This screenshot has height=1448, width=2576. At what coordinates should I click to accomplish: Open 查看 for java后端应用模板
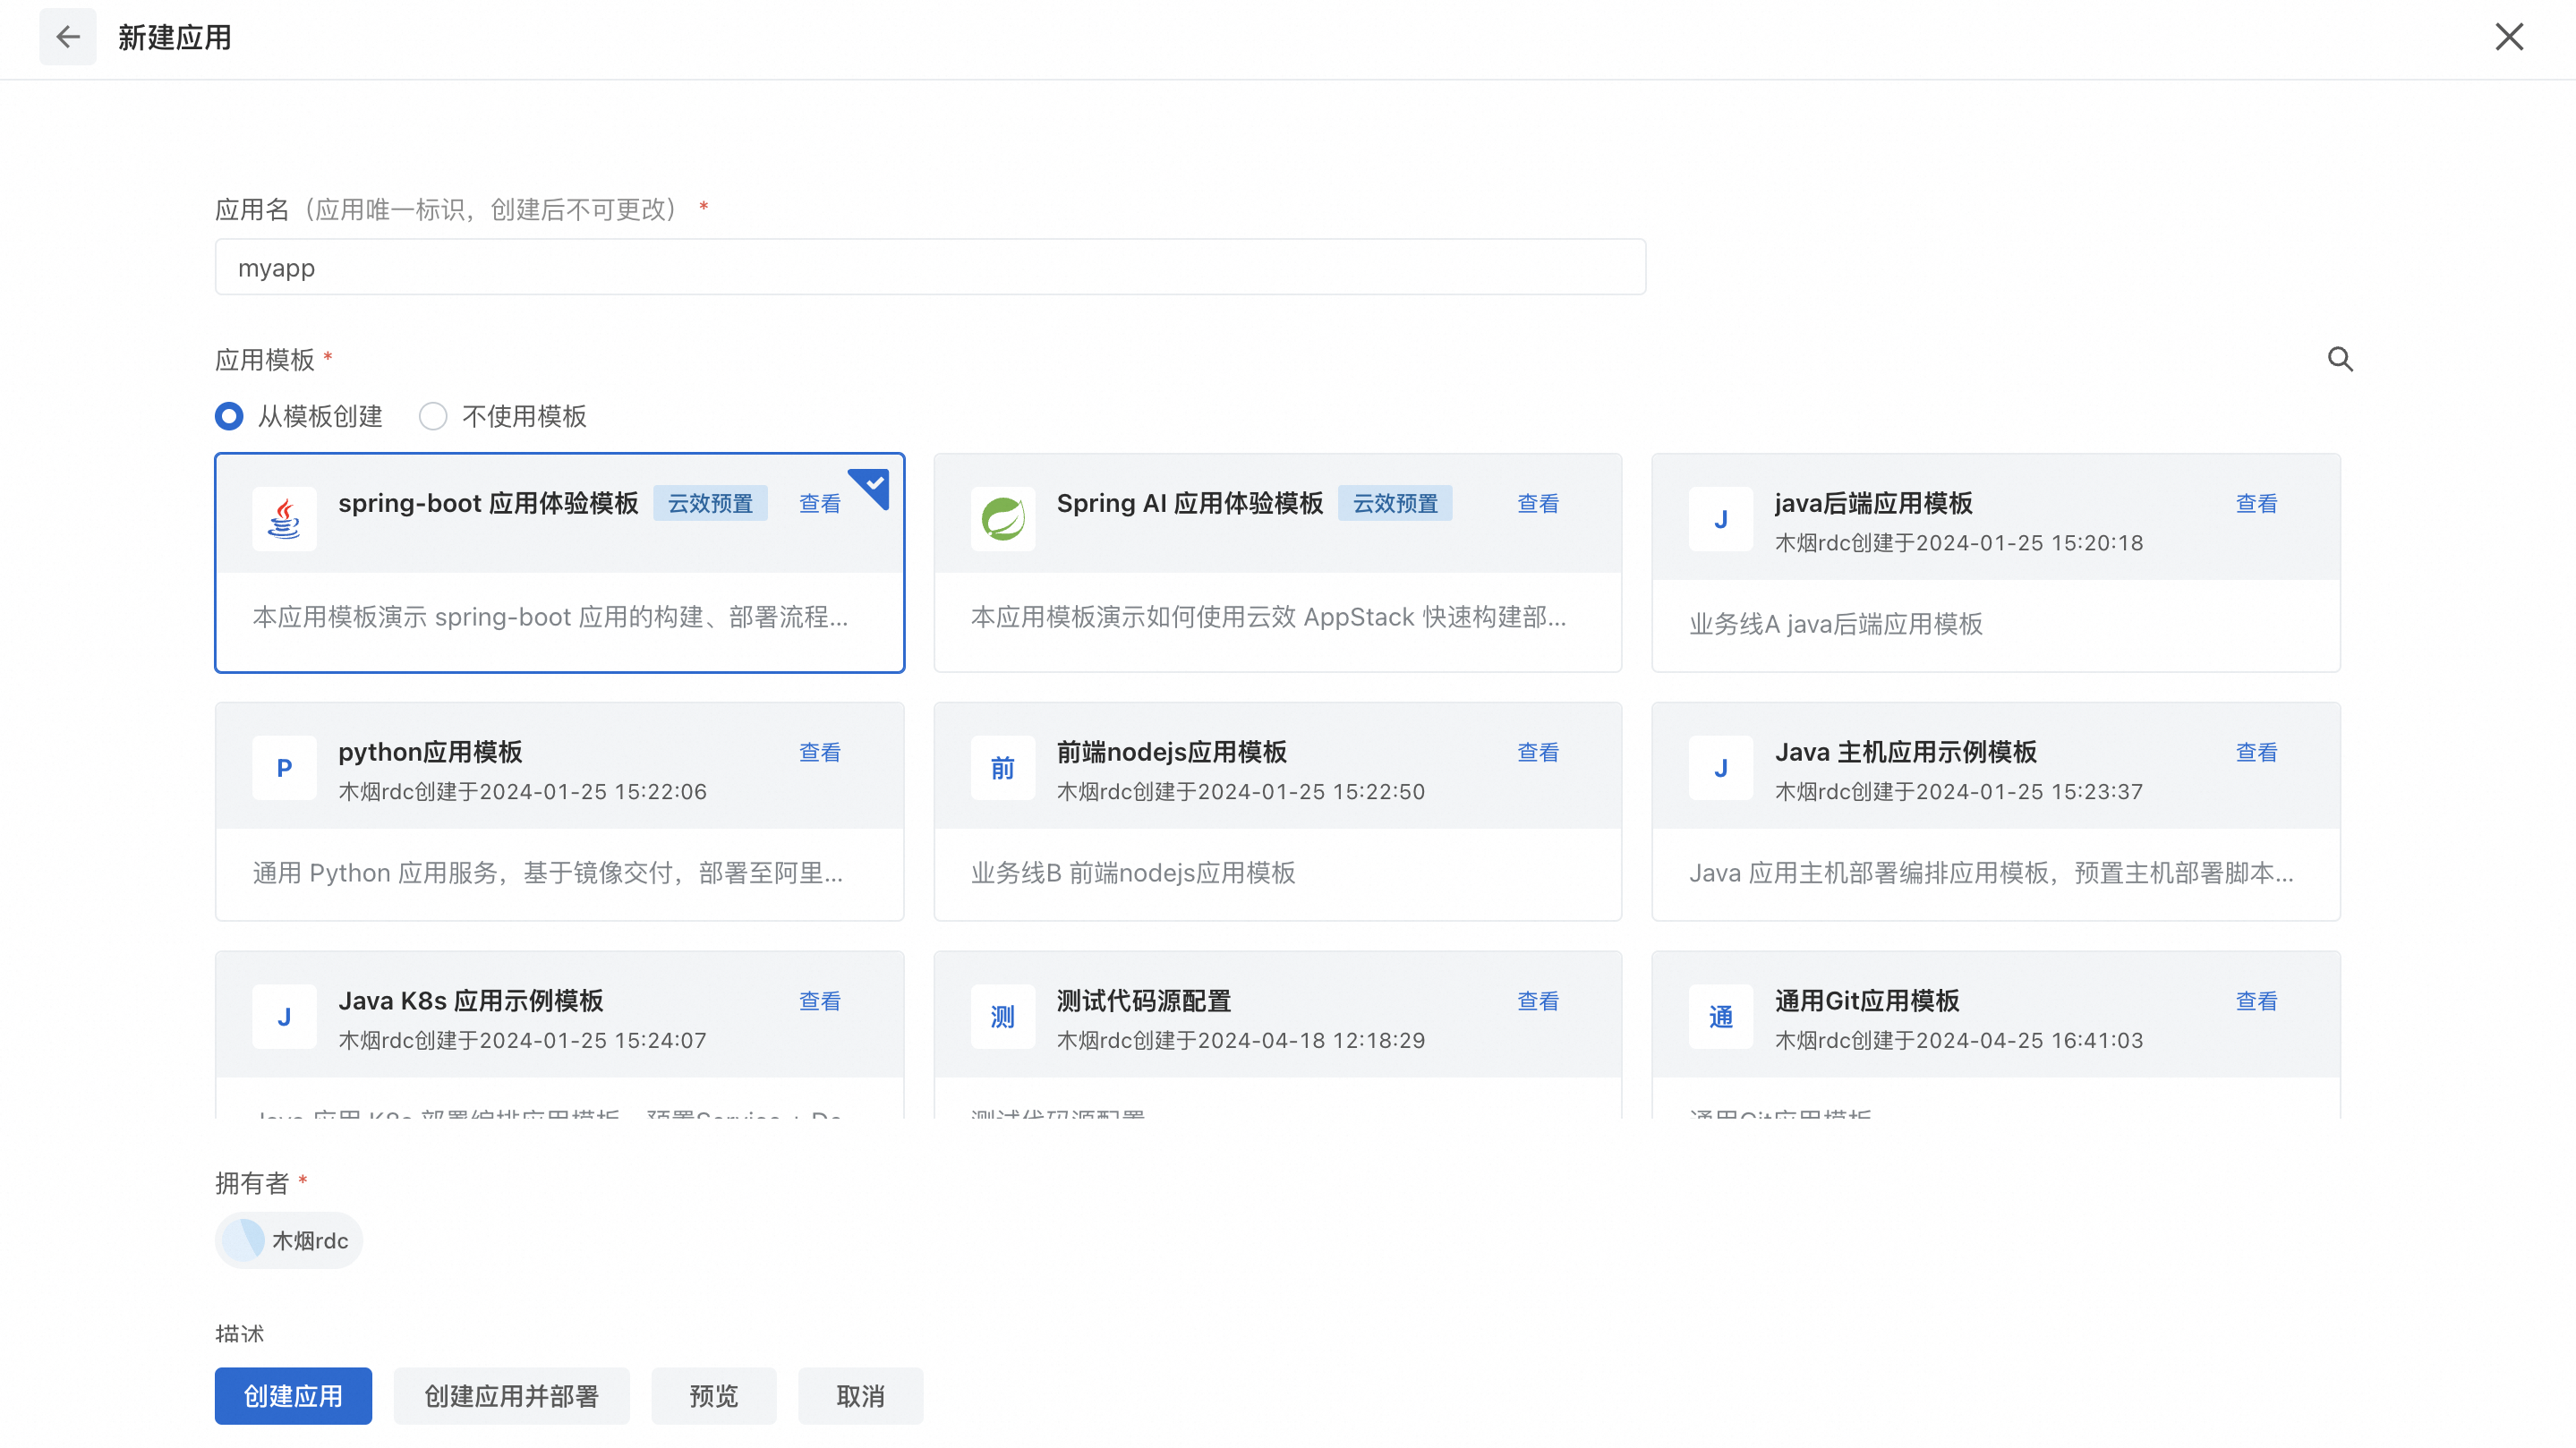2256,503
